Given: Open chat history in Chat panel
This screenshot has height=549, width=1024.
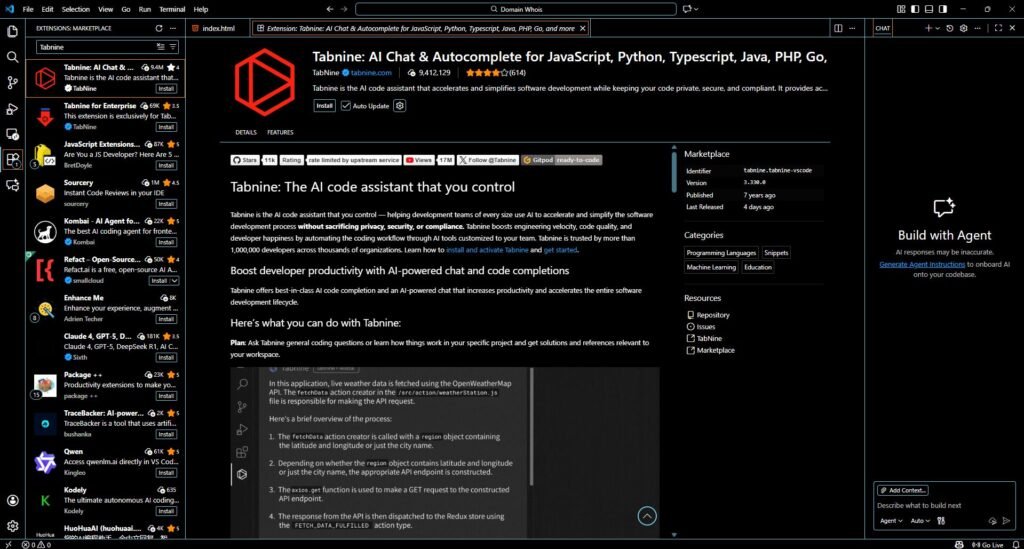Looking at the screenshot, I should tap(950, 29).
